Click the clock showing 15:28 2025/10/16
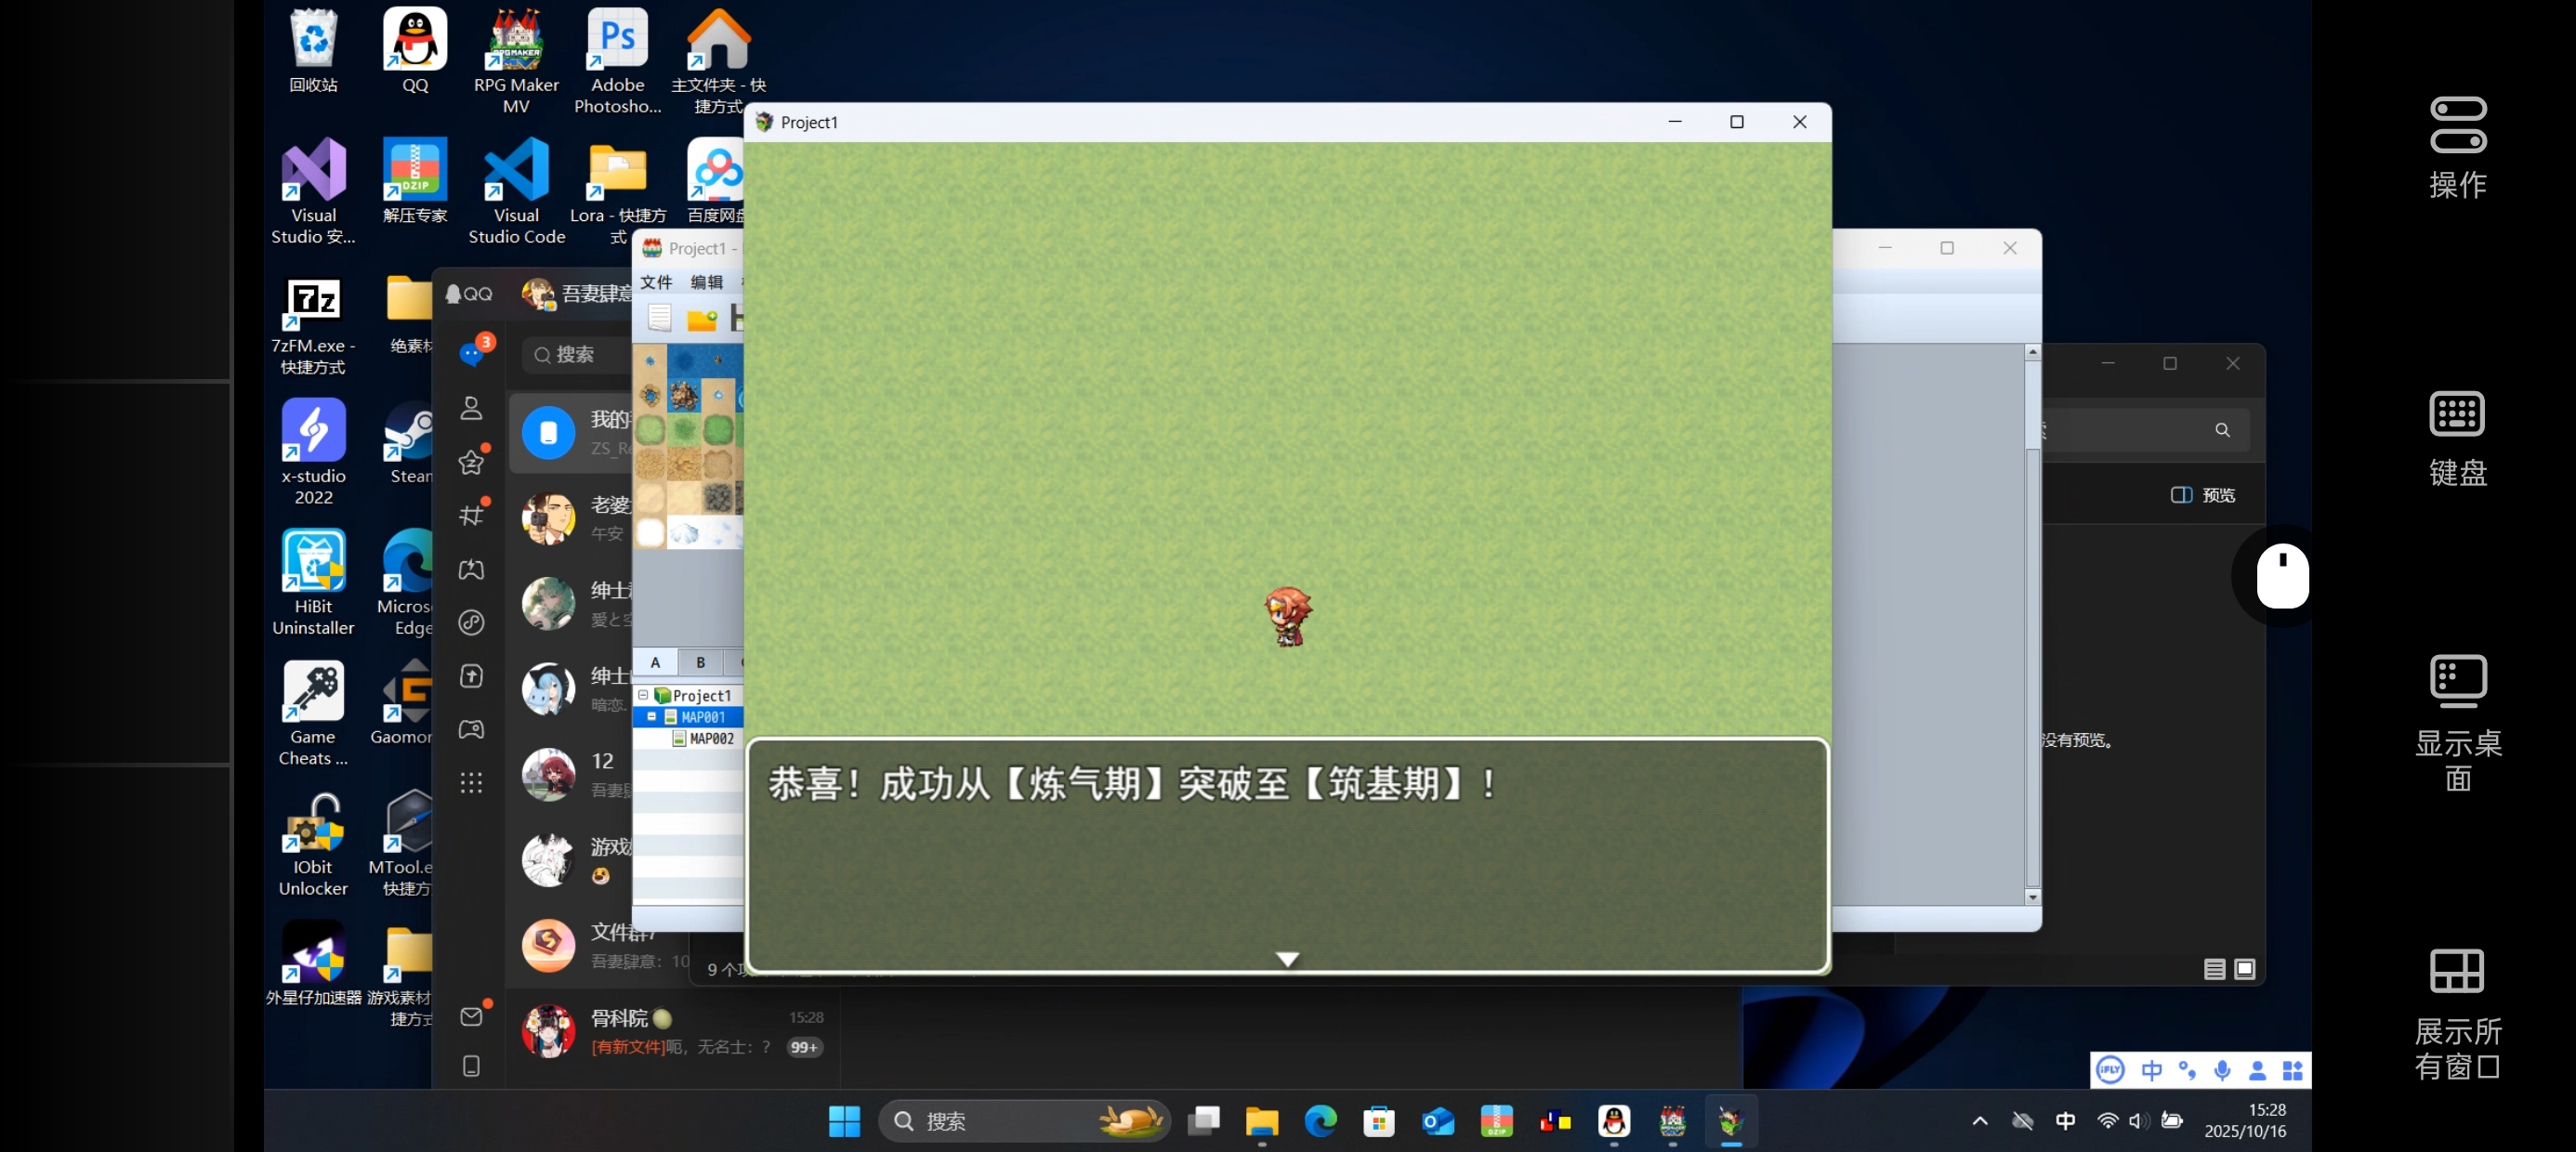The image size is (2576, 1152). (2245, 1121)
